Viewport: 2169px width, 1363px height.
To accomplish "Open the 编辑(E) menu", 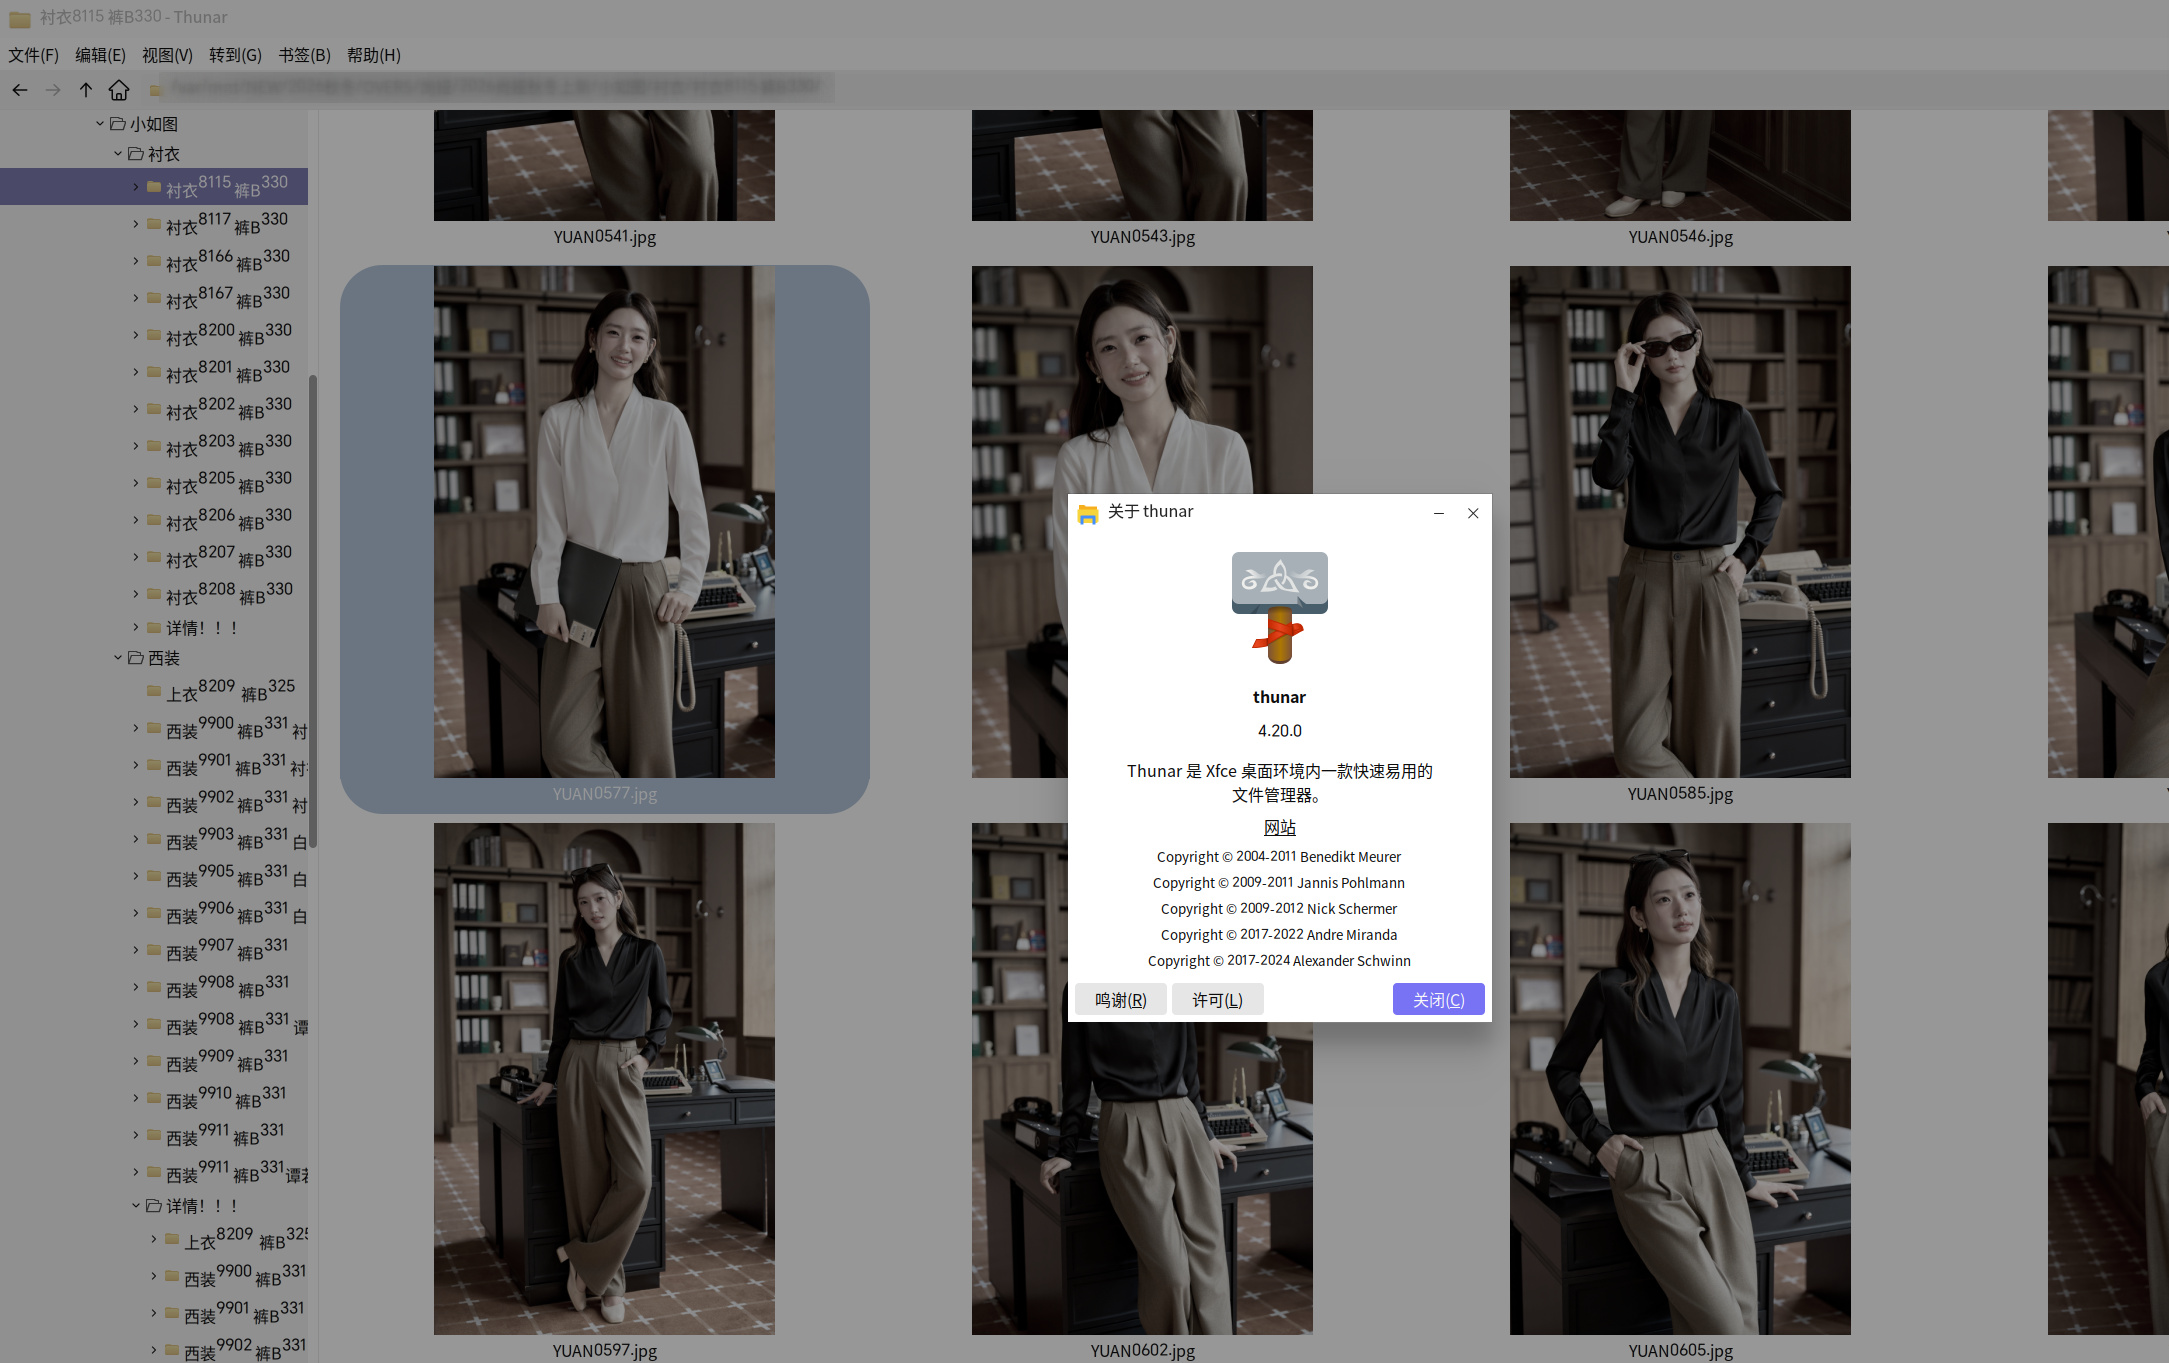I will pos(101,55).
